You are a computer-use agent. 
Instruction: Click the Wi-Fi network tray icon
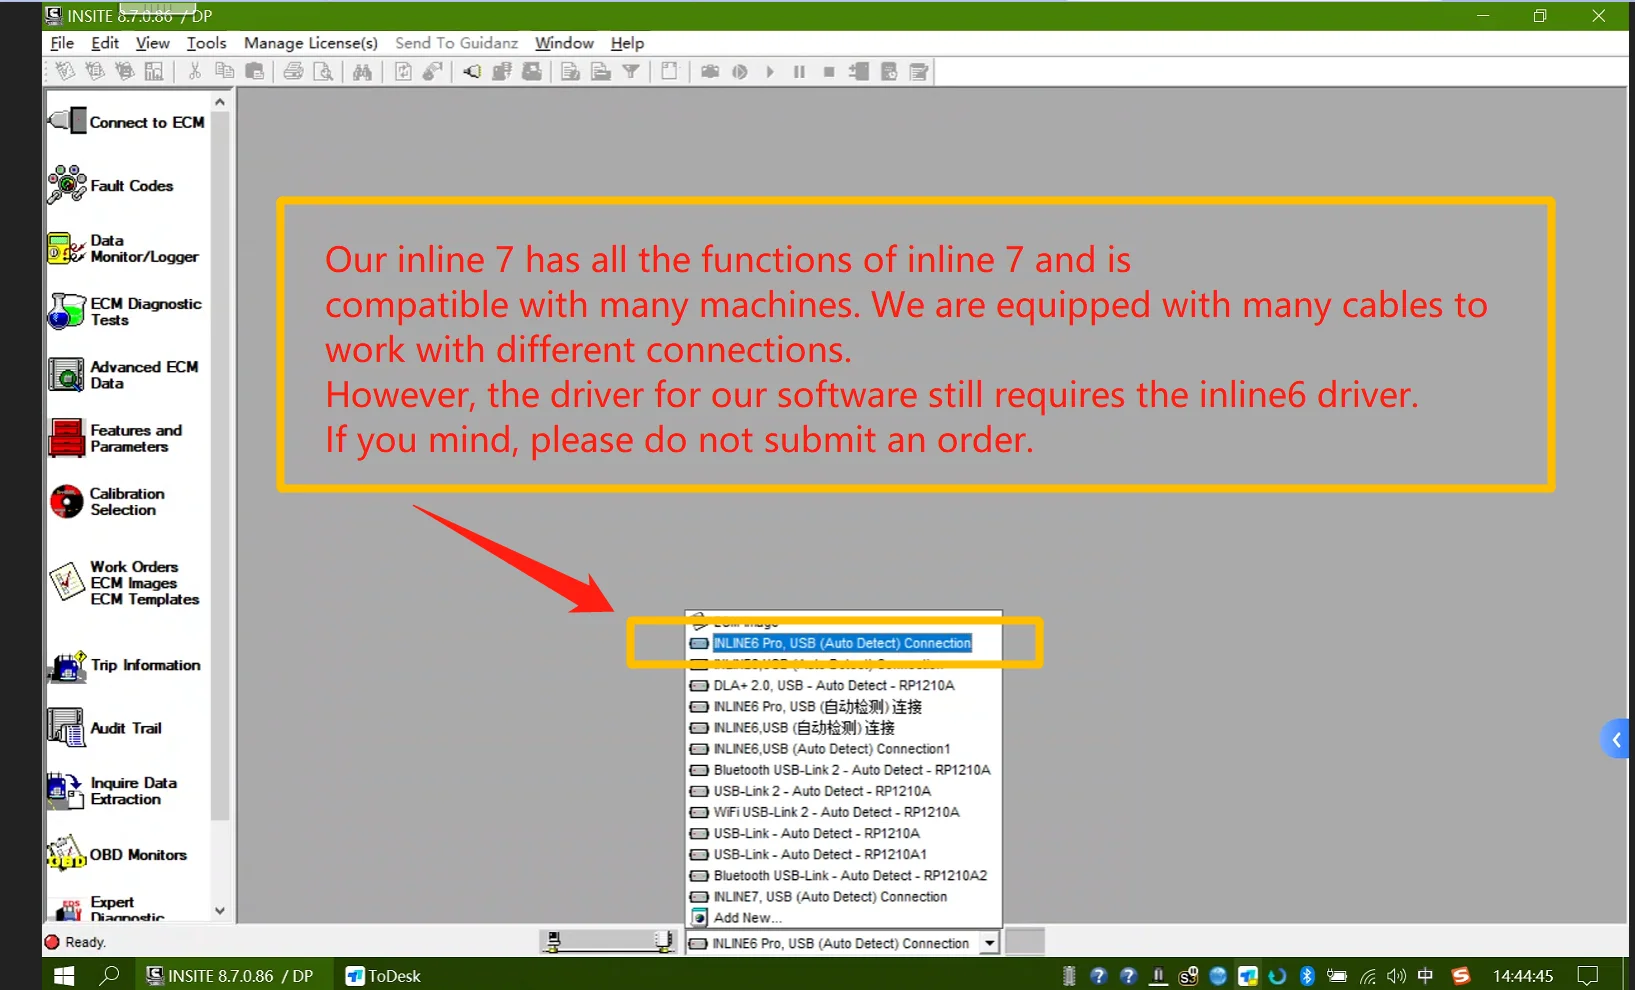tap(1367, 975)
